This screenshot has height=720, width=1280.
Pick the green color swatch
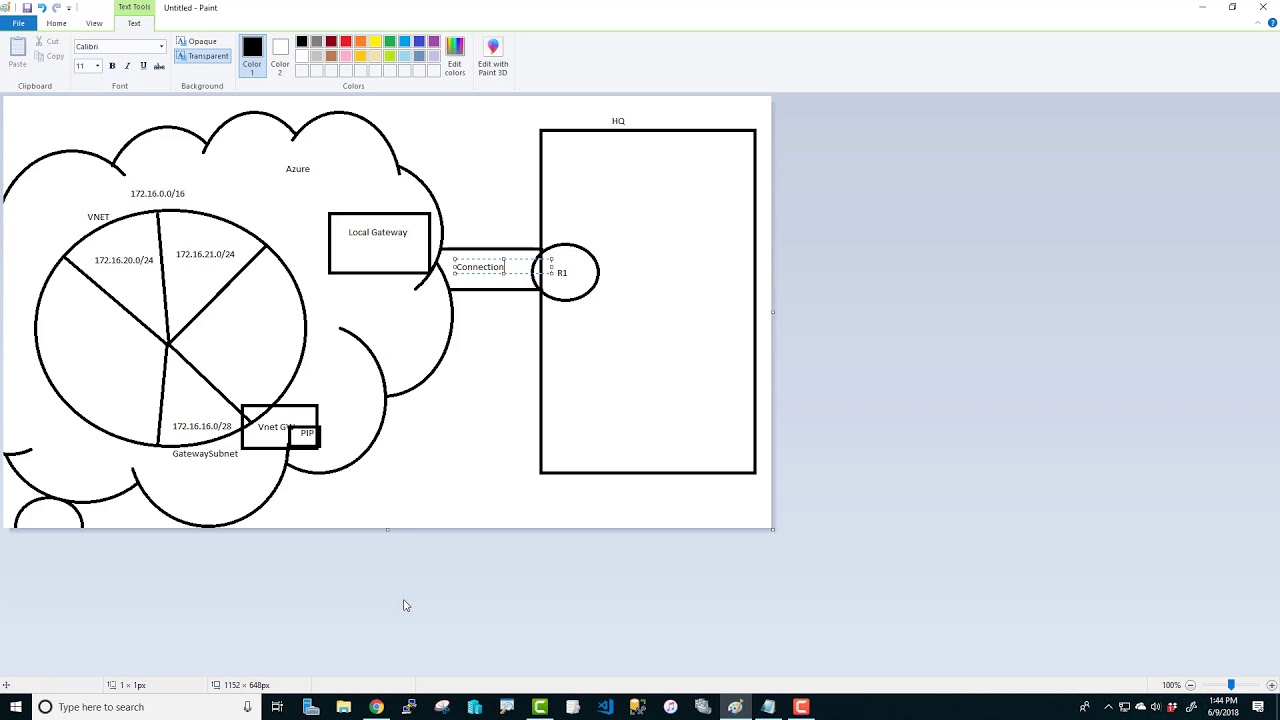click(390, 42)
